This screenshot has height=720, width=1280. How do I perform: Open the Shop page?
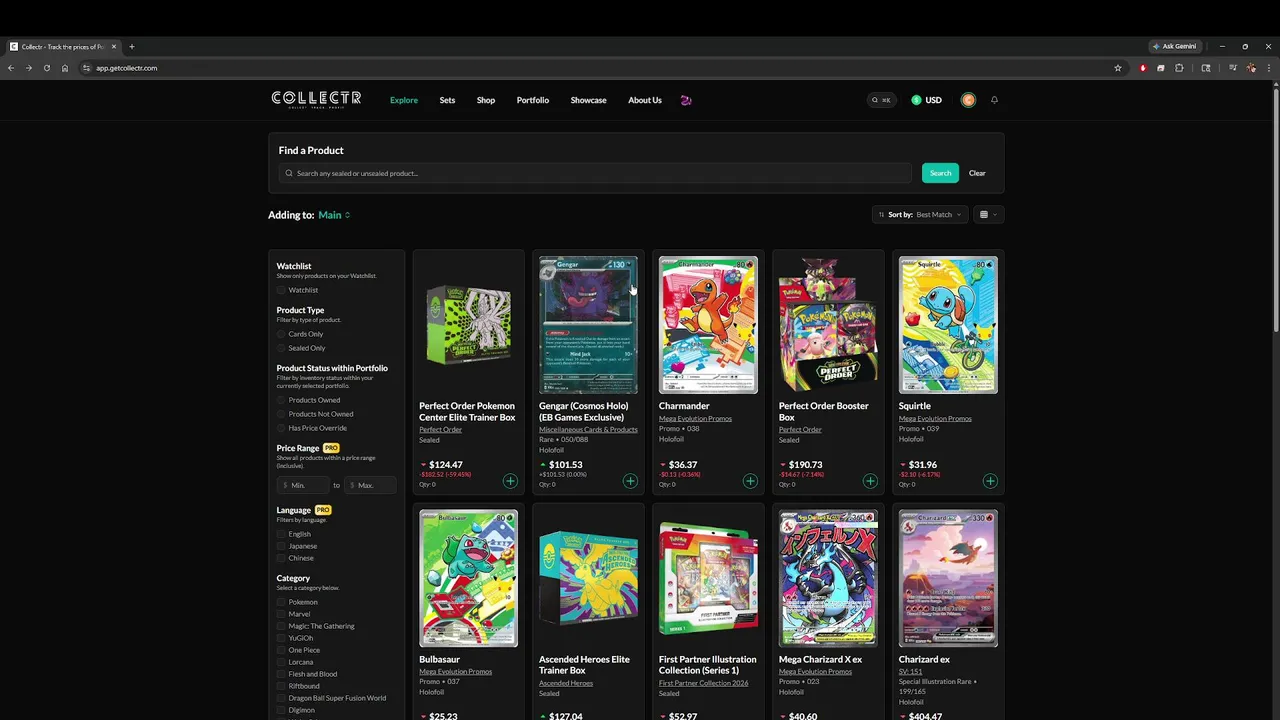(486, 100)
